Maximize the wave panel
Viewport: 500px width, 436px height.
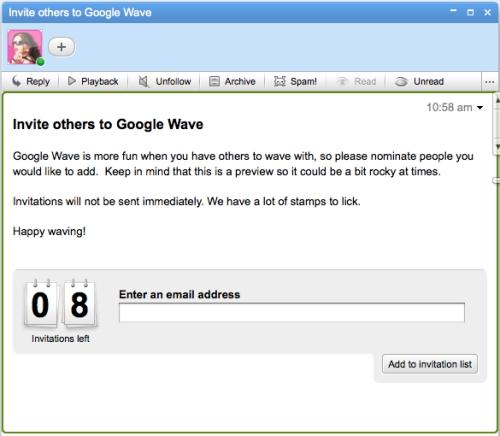(x=470, y=12)
